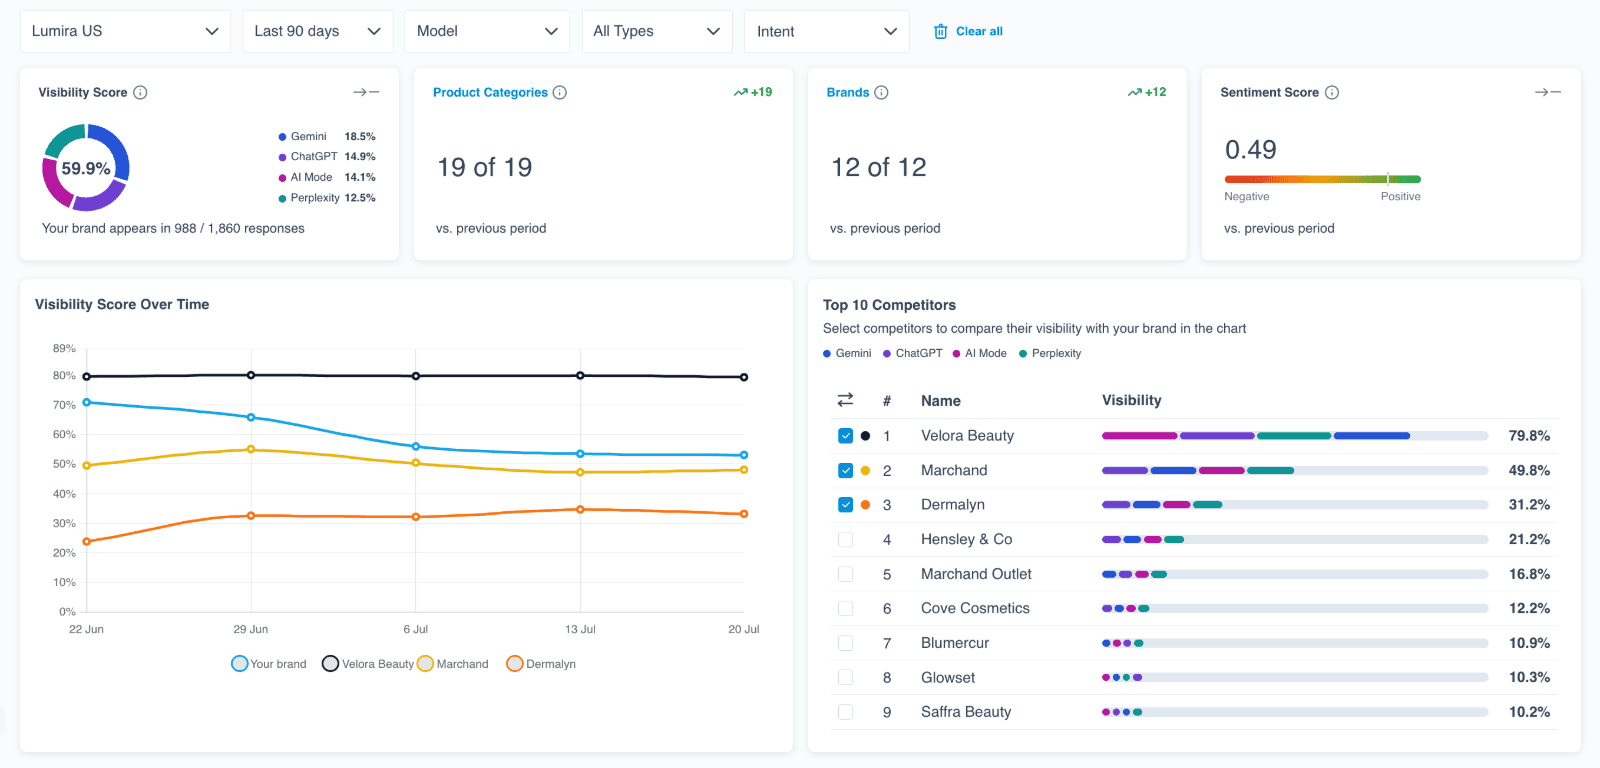
Task: Click the Visibility Score donut chart
Action: (x=86, y=168)
